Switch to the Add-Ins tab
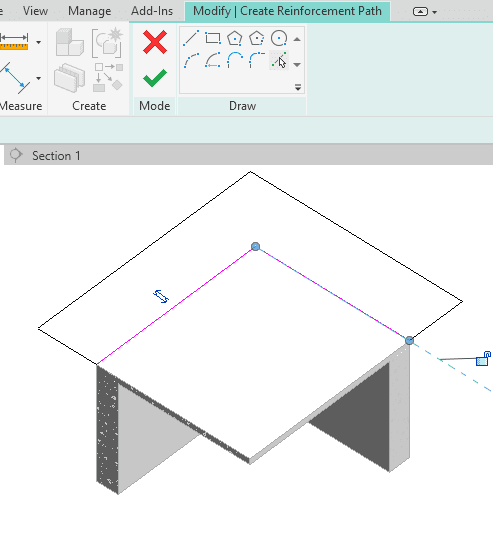 point(152,11)
